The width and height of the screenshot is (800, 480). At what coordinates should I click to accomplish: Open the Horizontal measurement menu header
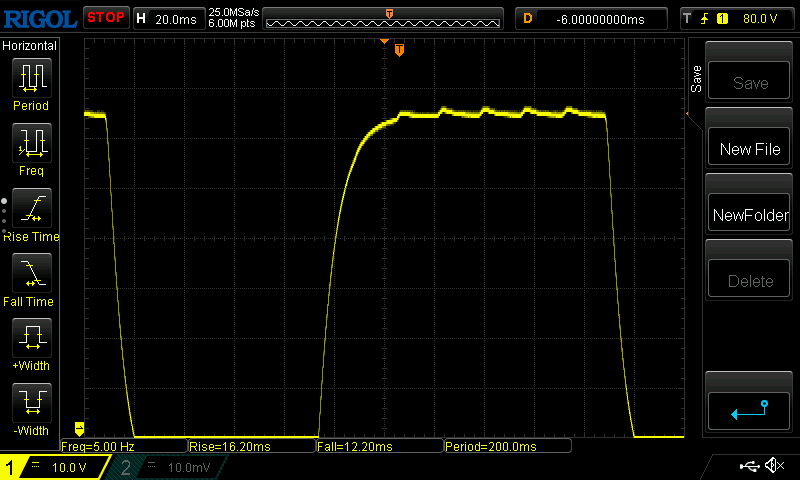tap(30, 46)
